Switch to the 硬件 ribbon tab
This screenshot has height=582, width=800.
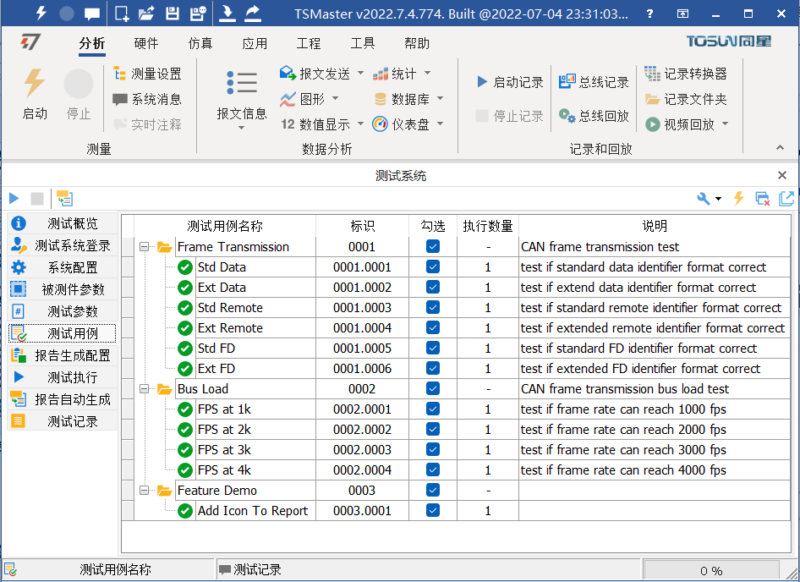pyautogui.click(x=146, y=44)
